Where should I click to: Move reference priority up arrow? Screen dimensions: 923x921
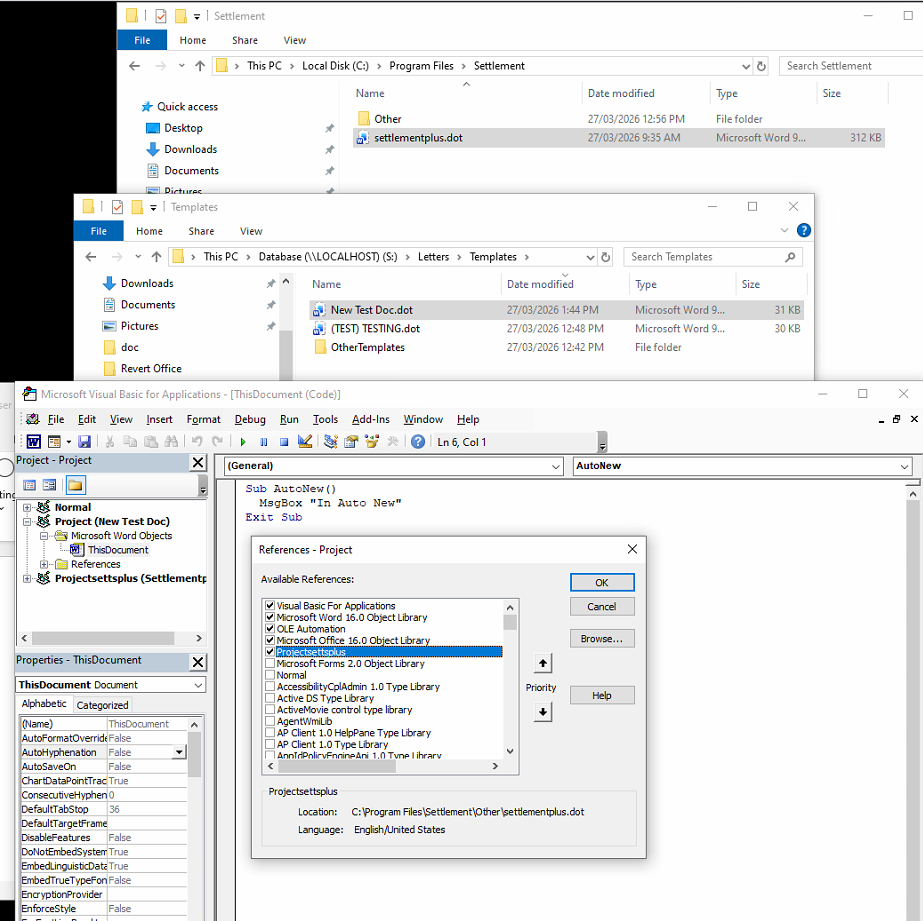point(543,663)
